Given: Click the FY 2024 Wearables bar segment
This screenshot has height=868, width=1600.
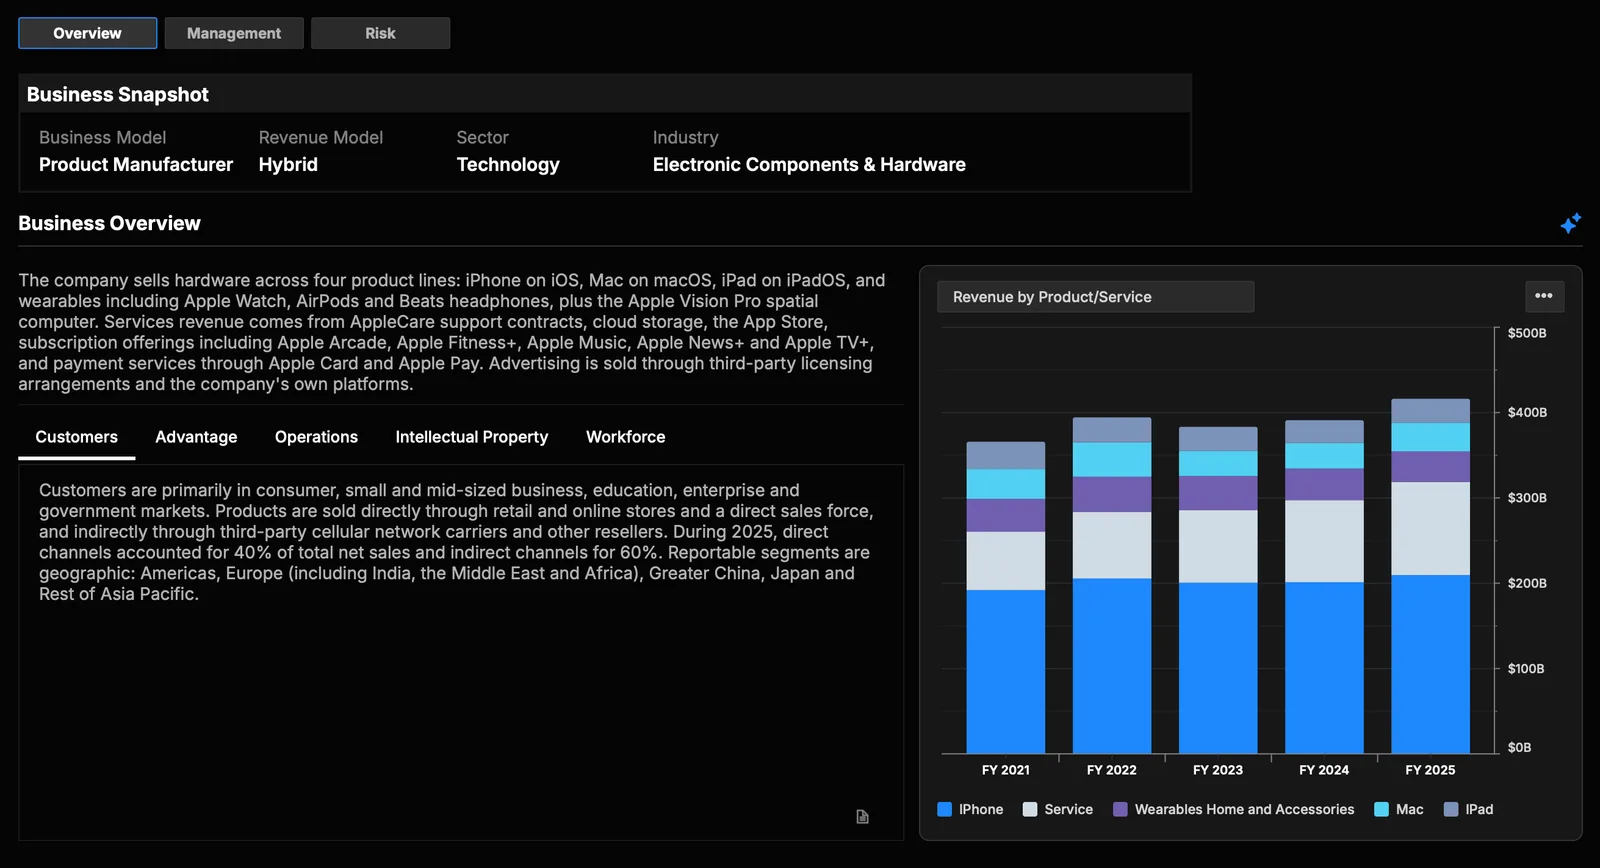Looking at the screenshot, I should coord(1324,484).
